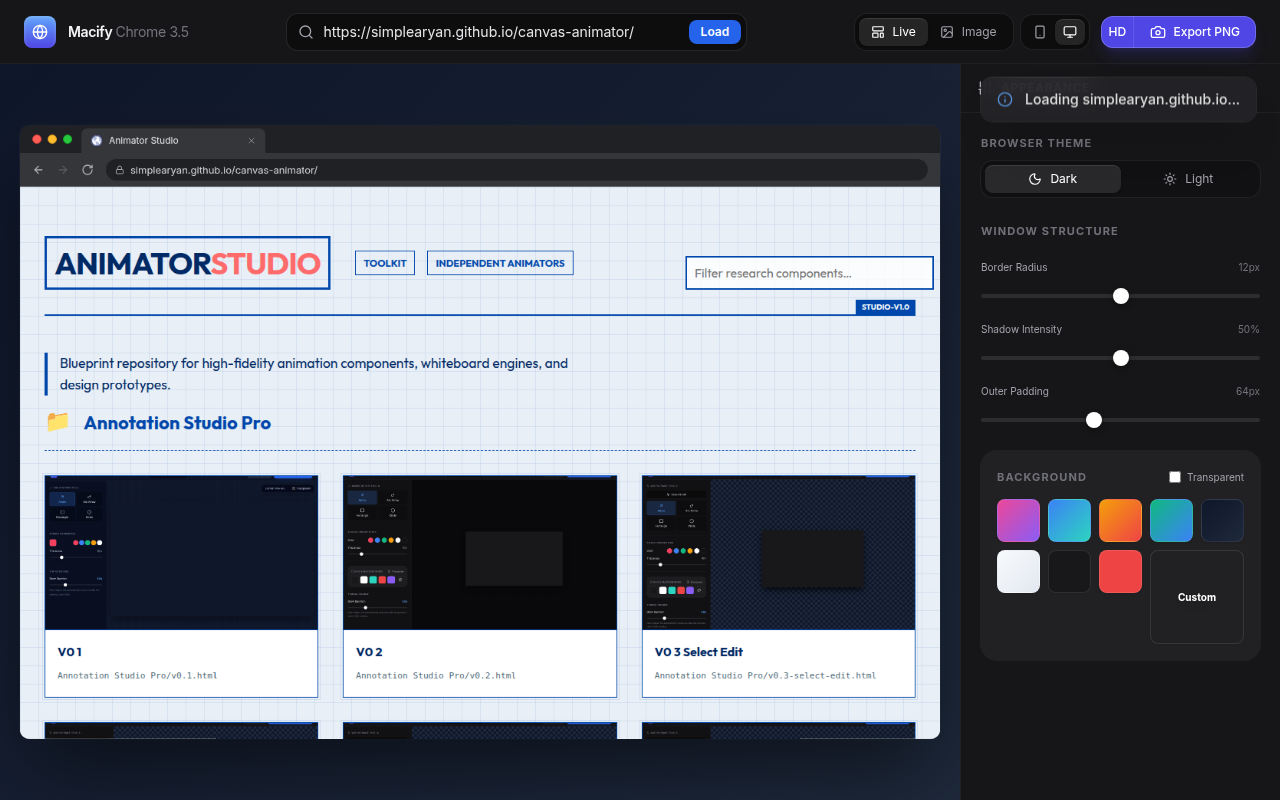Switch browser theme to Light
Image resolution: width=1280 pixels, height=800 pixels.
tap(1189, 178)
